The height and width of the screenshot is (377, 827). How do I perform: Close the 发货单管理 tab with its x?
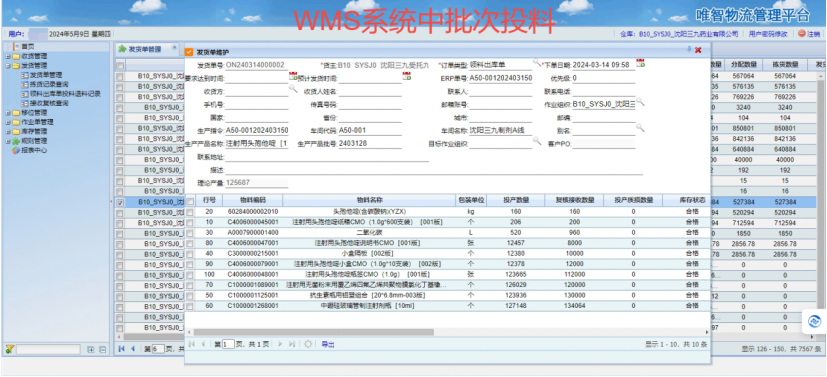coord(175,48)
